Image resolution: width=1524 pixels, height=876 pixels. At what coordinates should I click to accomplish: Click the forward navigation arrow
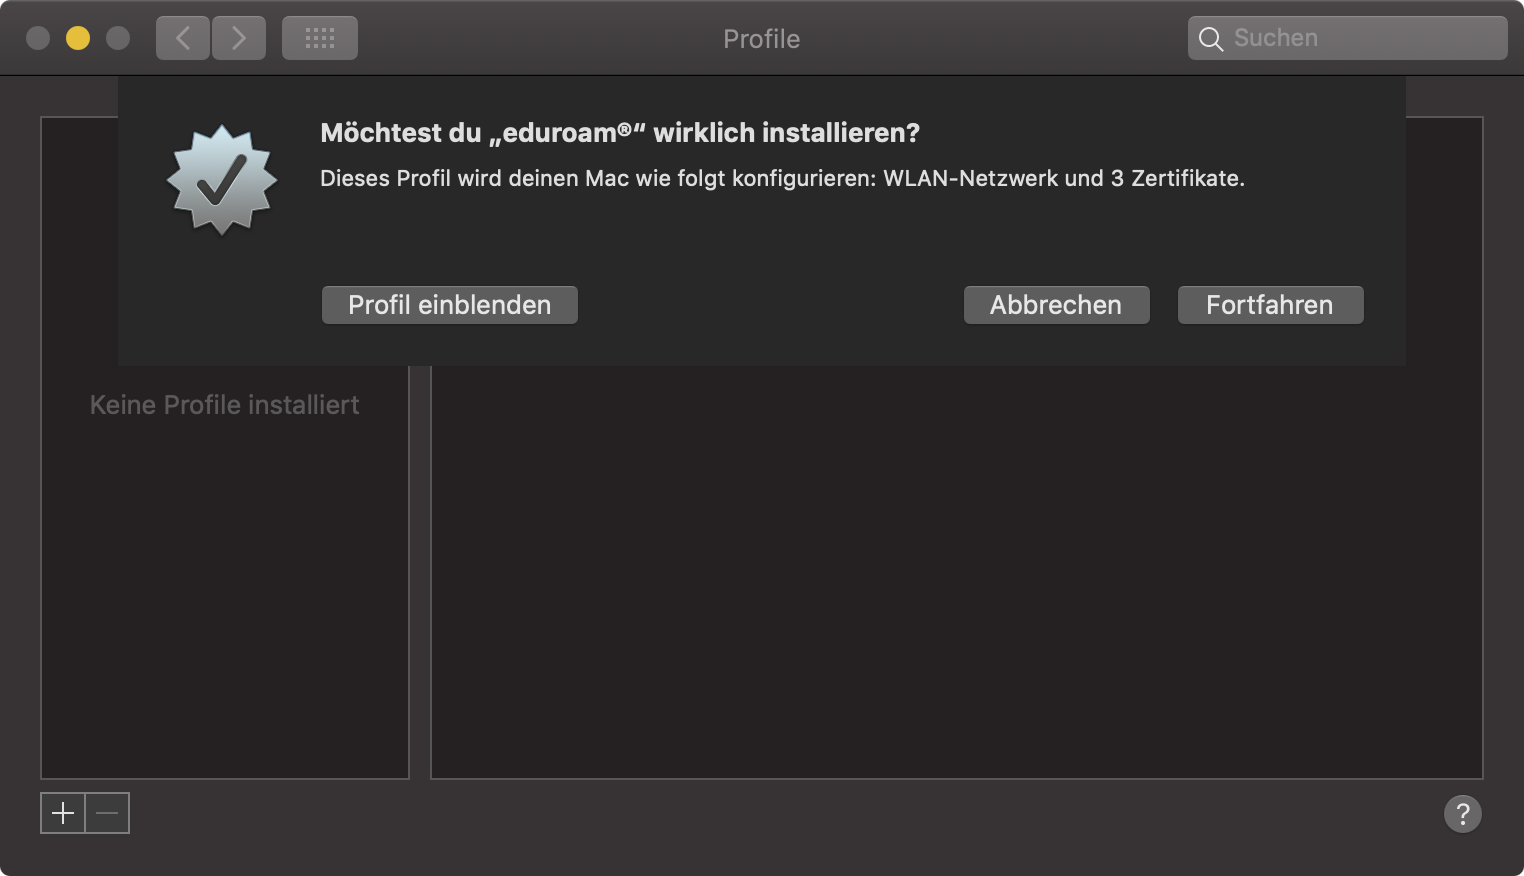point(239,39)
